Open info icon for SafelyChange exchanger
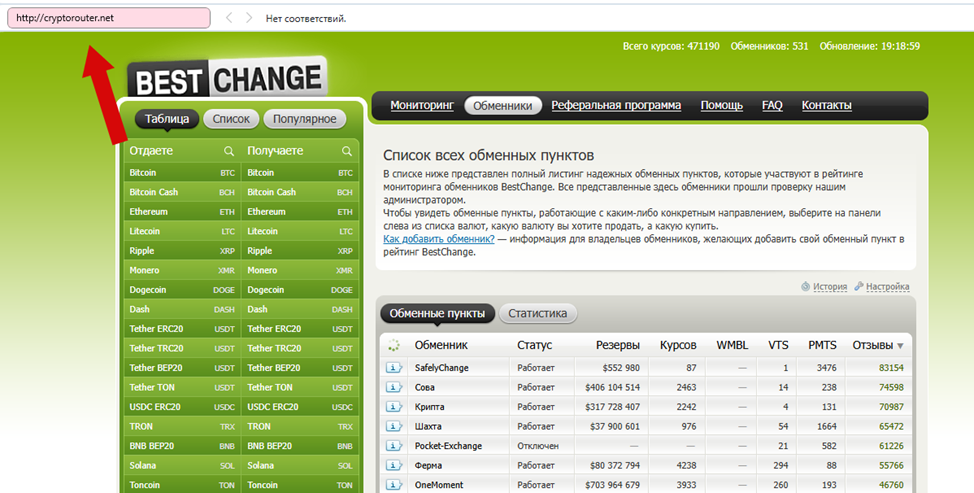 click(394, 368)
